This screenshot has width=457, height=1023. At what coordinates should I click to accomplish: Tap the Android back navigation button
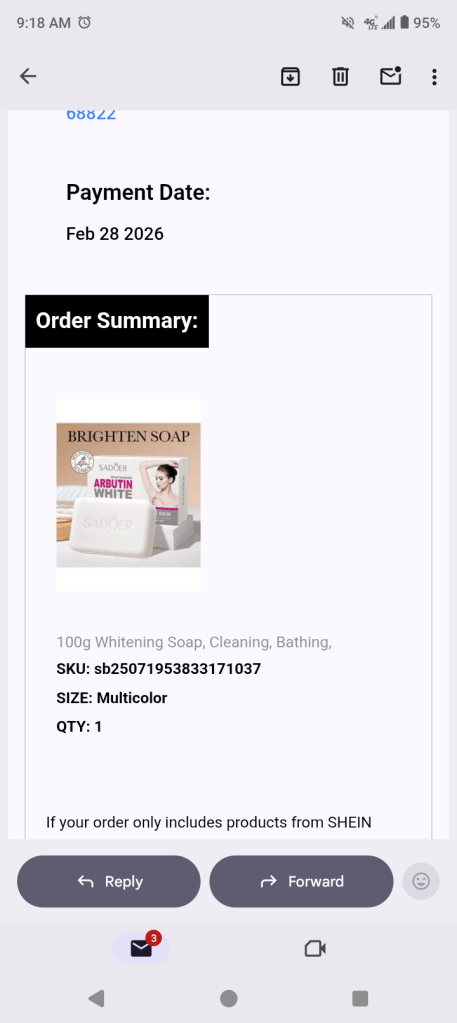click(x=96, y=998)
